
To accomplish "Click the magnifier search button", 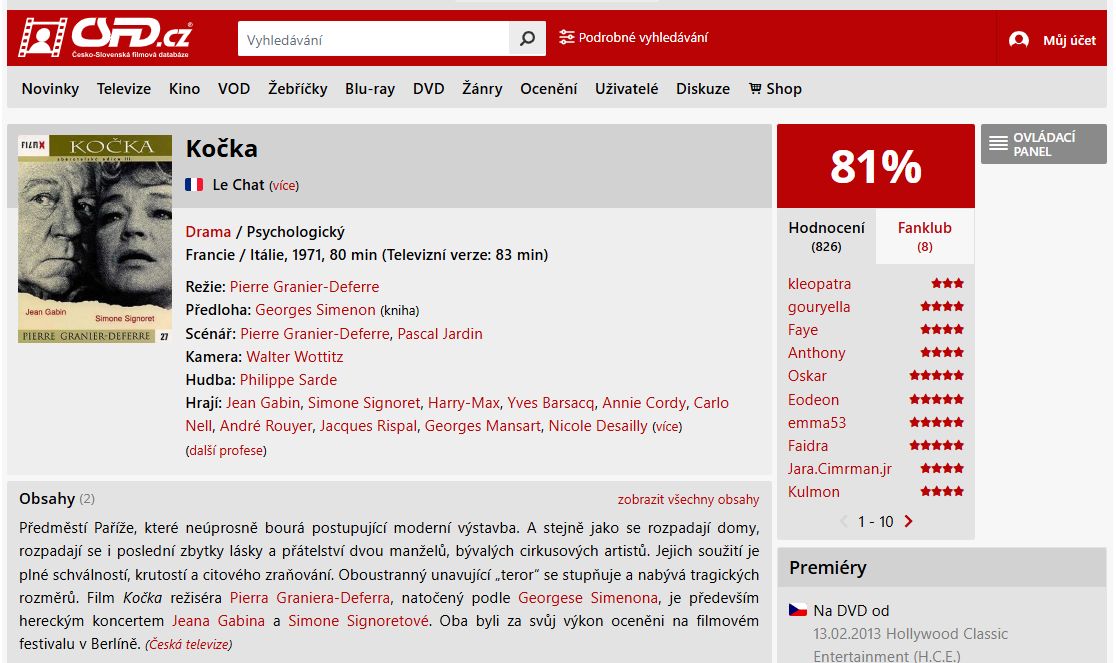I will 527,38.
